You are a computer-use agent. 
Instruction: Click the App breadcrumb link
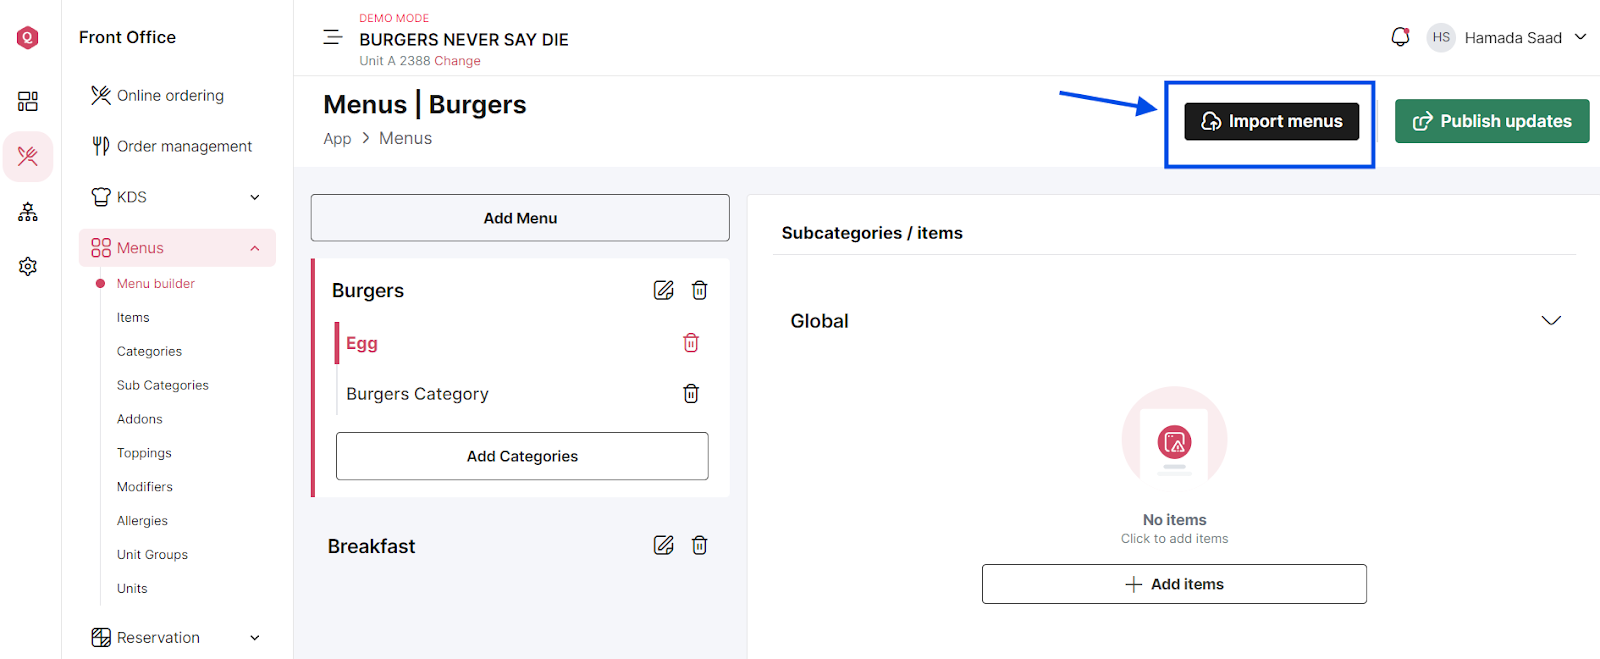(337, 139)
